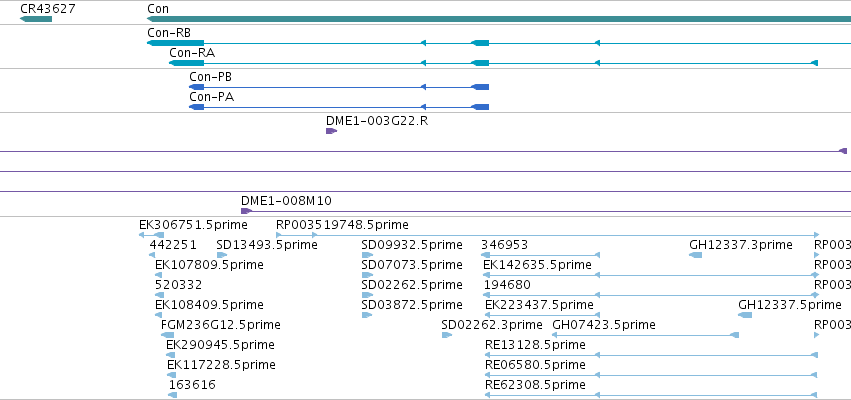Select the RE13128.5prime feature label
The height and width of the screenshot is (400, 851).
535,345
